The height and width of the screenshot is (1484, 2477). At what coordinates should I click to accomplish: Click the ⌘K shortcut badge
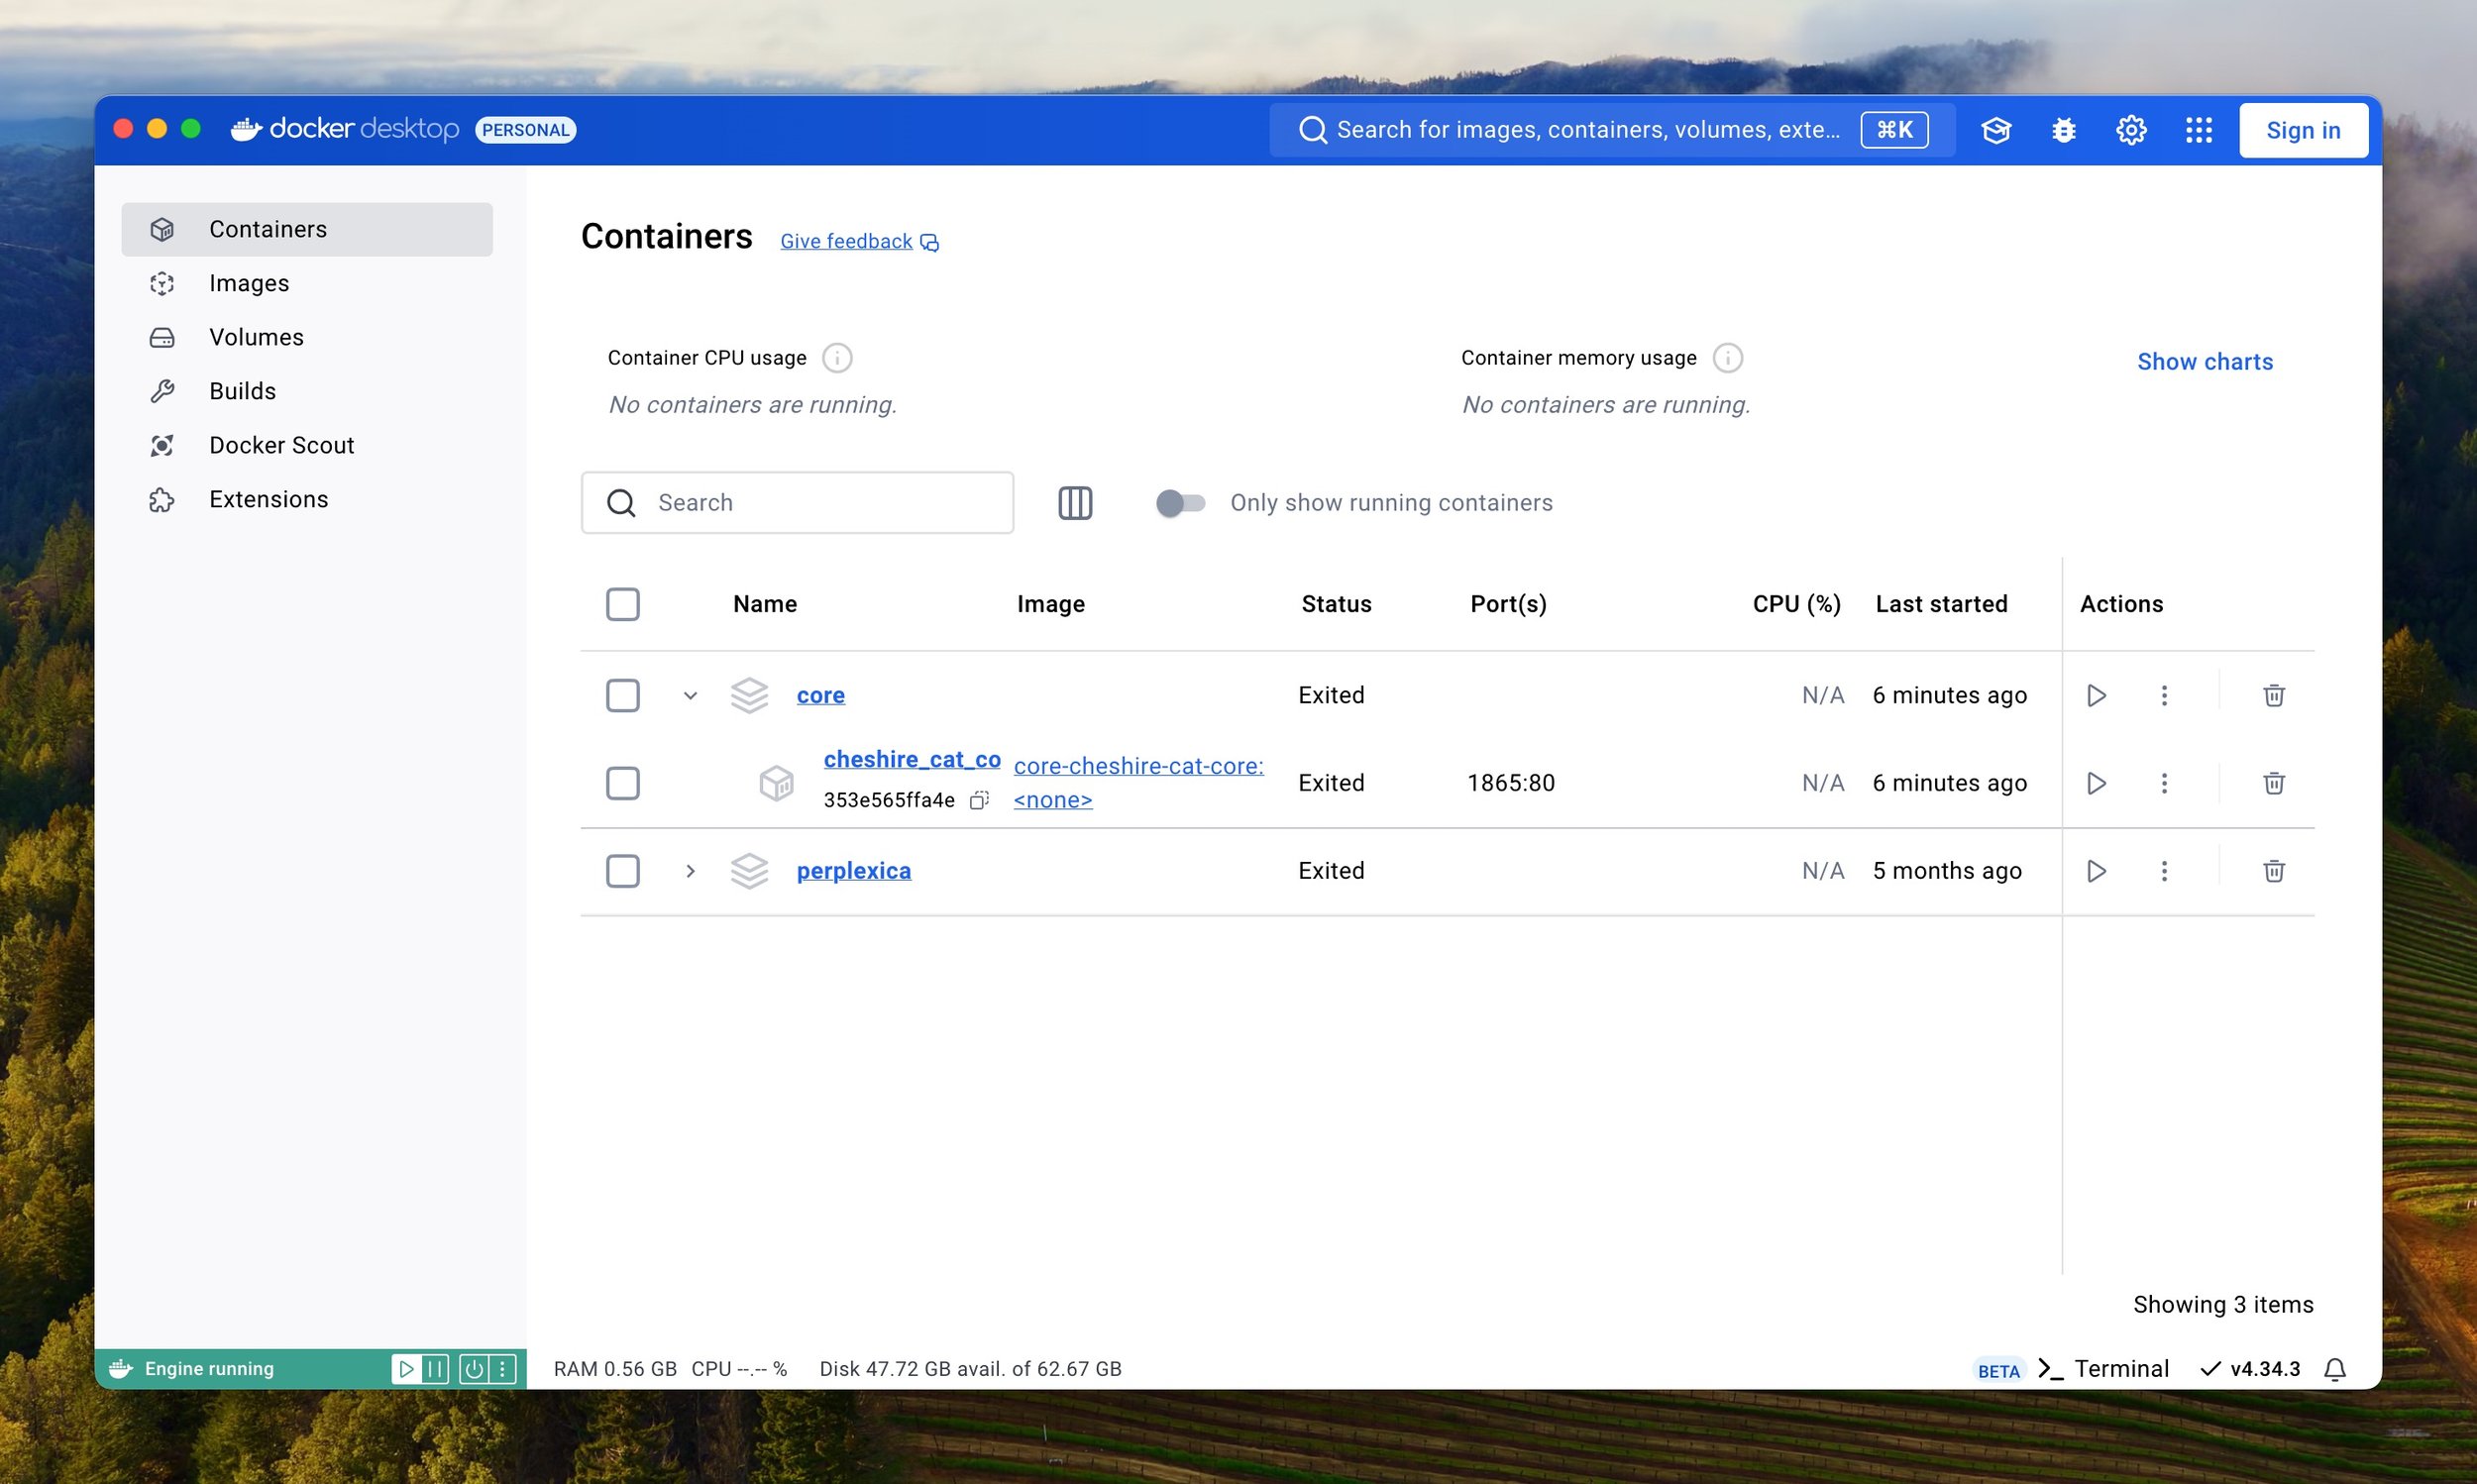coord(1894,130)
